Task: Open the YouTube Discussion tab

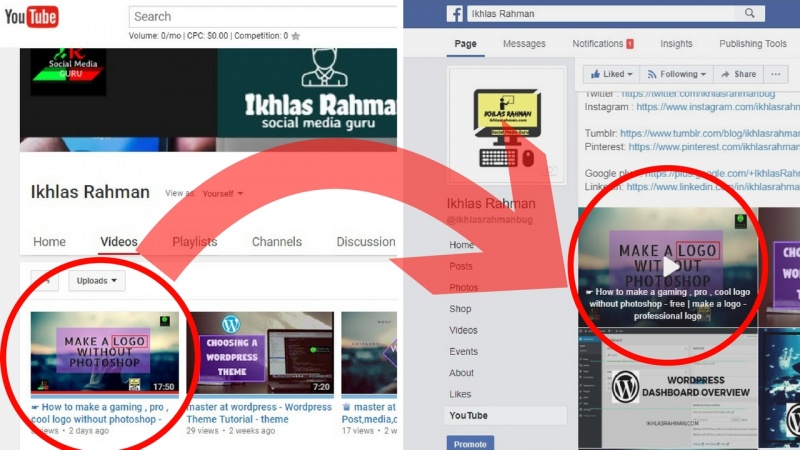Action: click(x=366, y=242)
